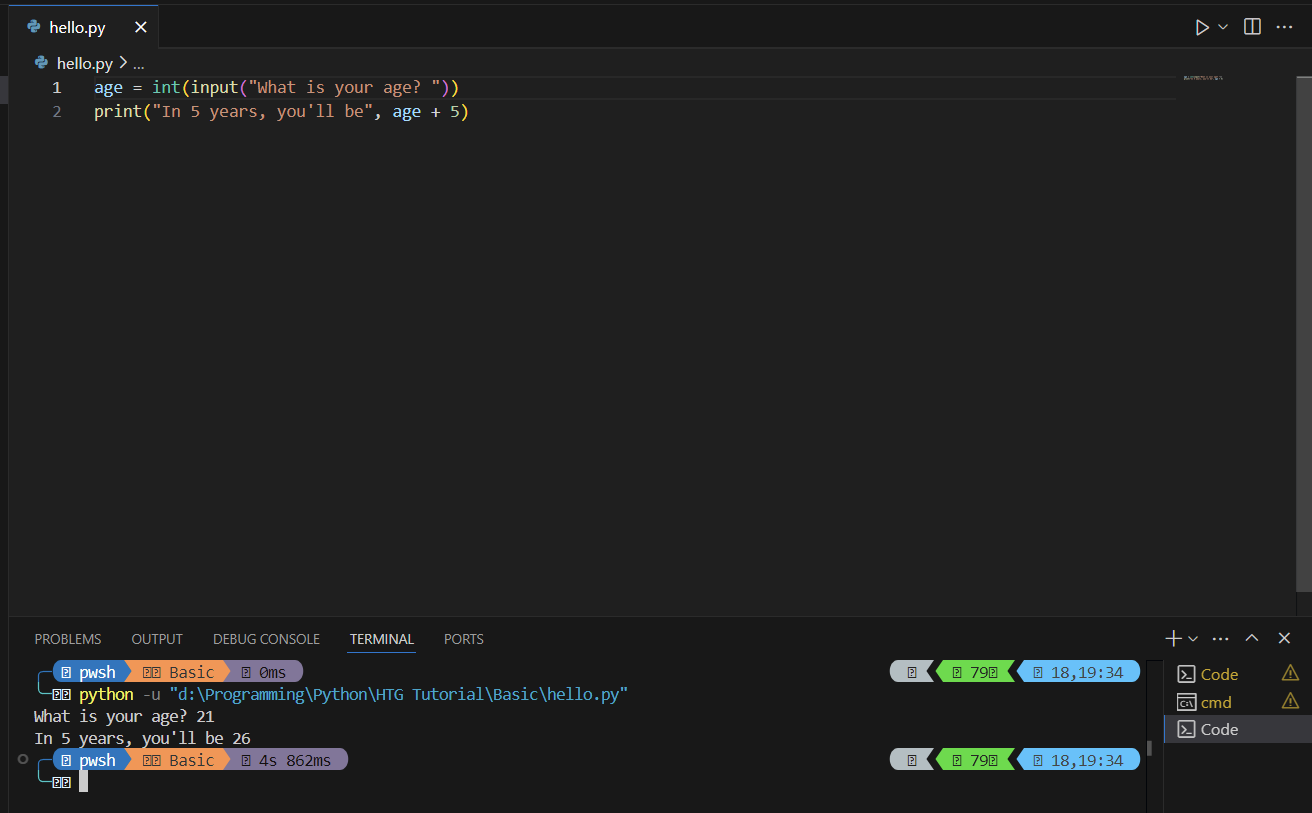
Task: Click the editor minimap code preview
Action: pyautogui.click(x=1203, y=77)
